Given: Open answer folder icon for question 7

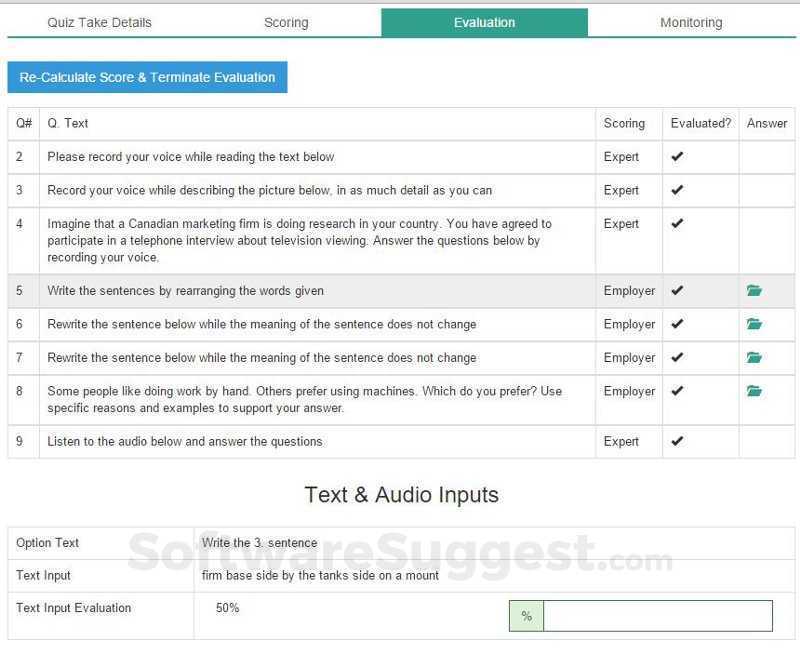Looking at the screenshot, I should tap(754, 358).
